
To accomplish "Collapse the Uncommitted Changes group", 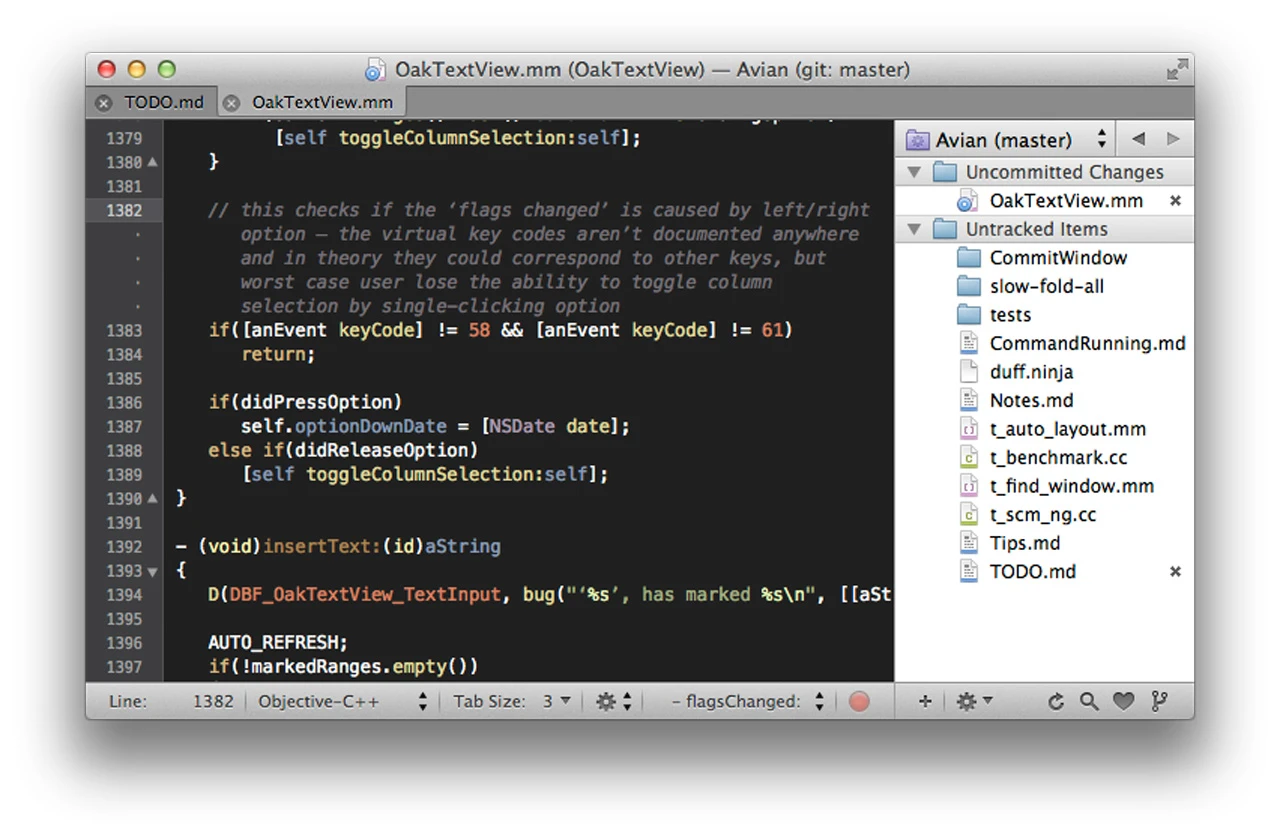I will pos(913,172).
